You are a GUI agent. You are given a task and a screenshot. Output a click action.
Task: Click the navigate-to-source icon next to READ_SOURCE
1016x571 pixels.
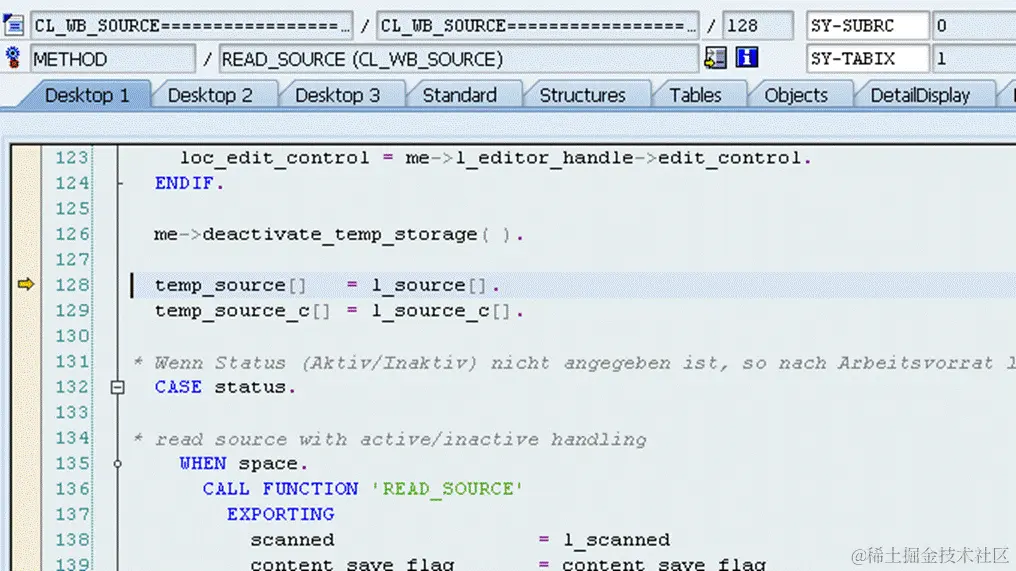pyautogui.click(x=715, y=58)
